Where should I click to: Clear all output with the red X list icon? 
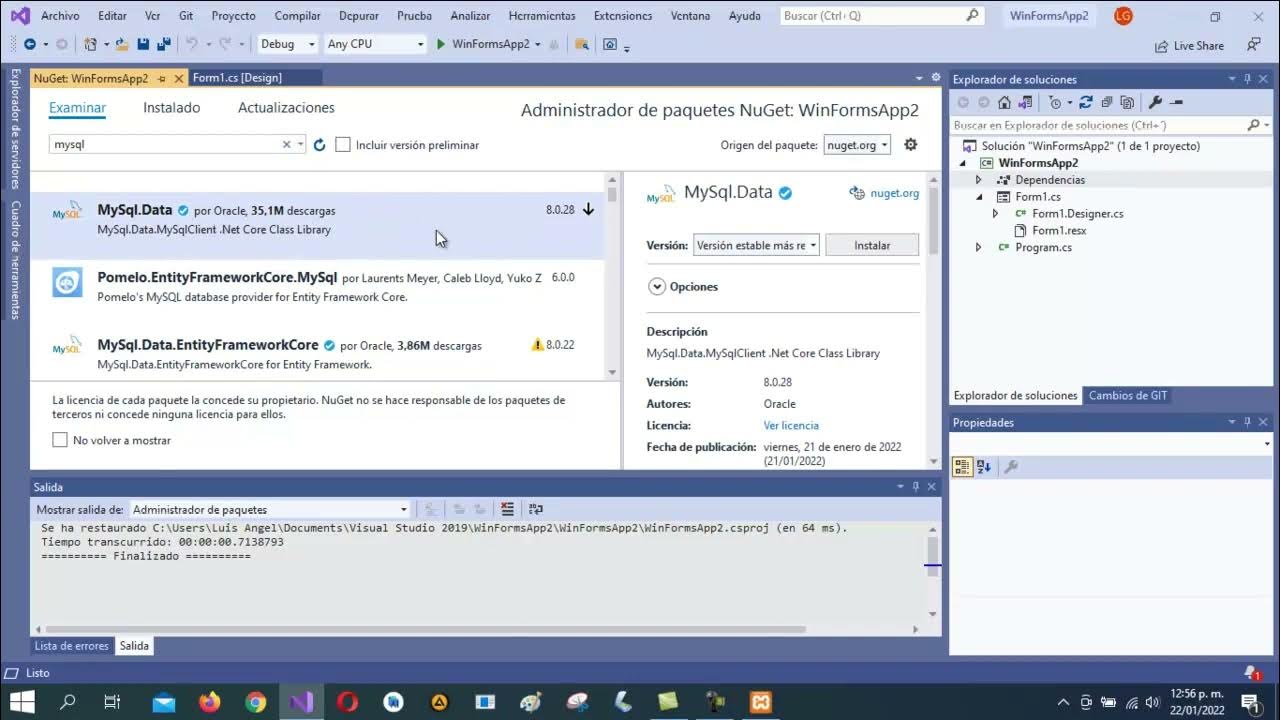click(x=508, y=509)
